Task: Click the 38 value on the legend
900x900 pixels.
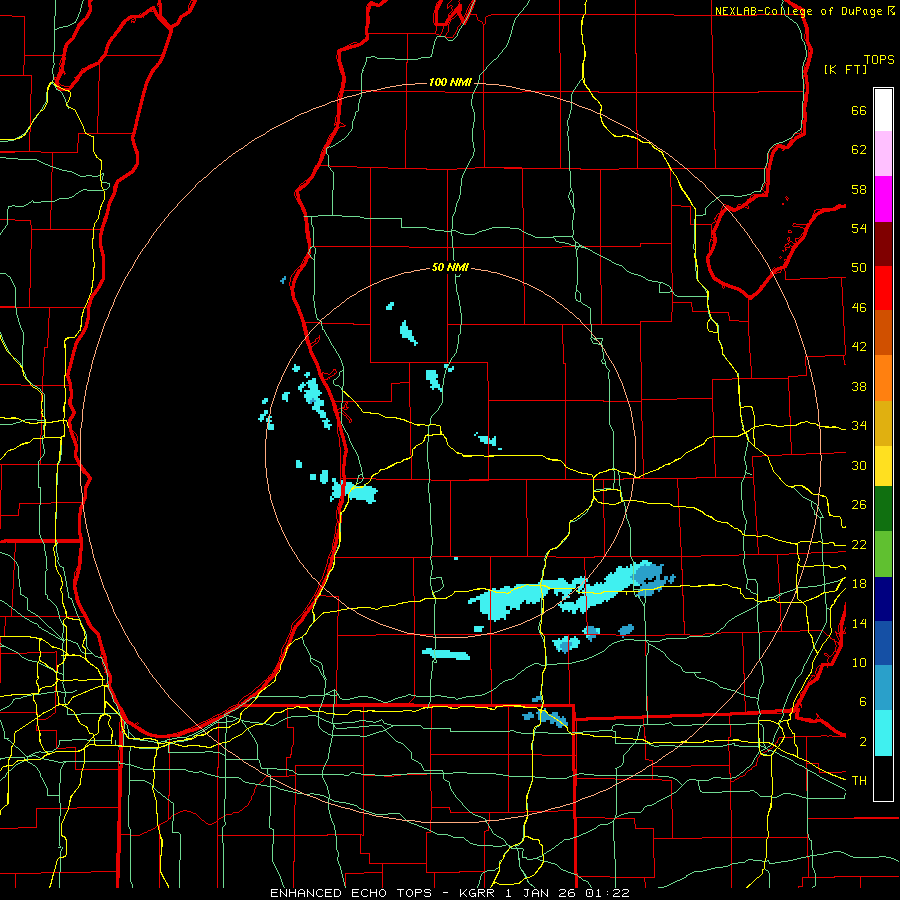Action: 859,386
